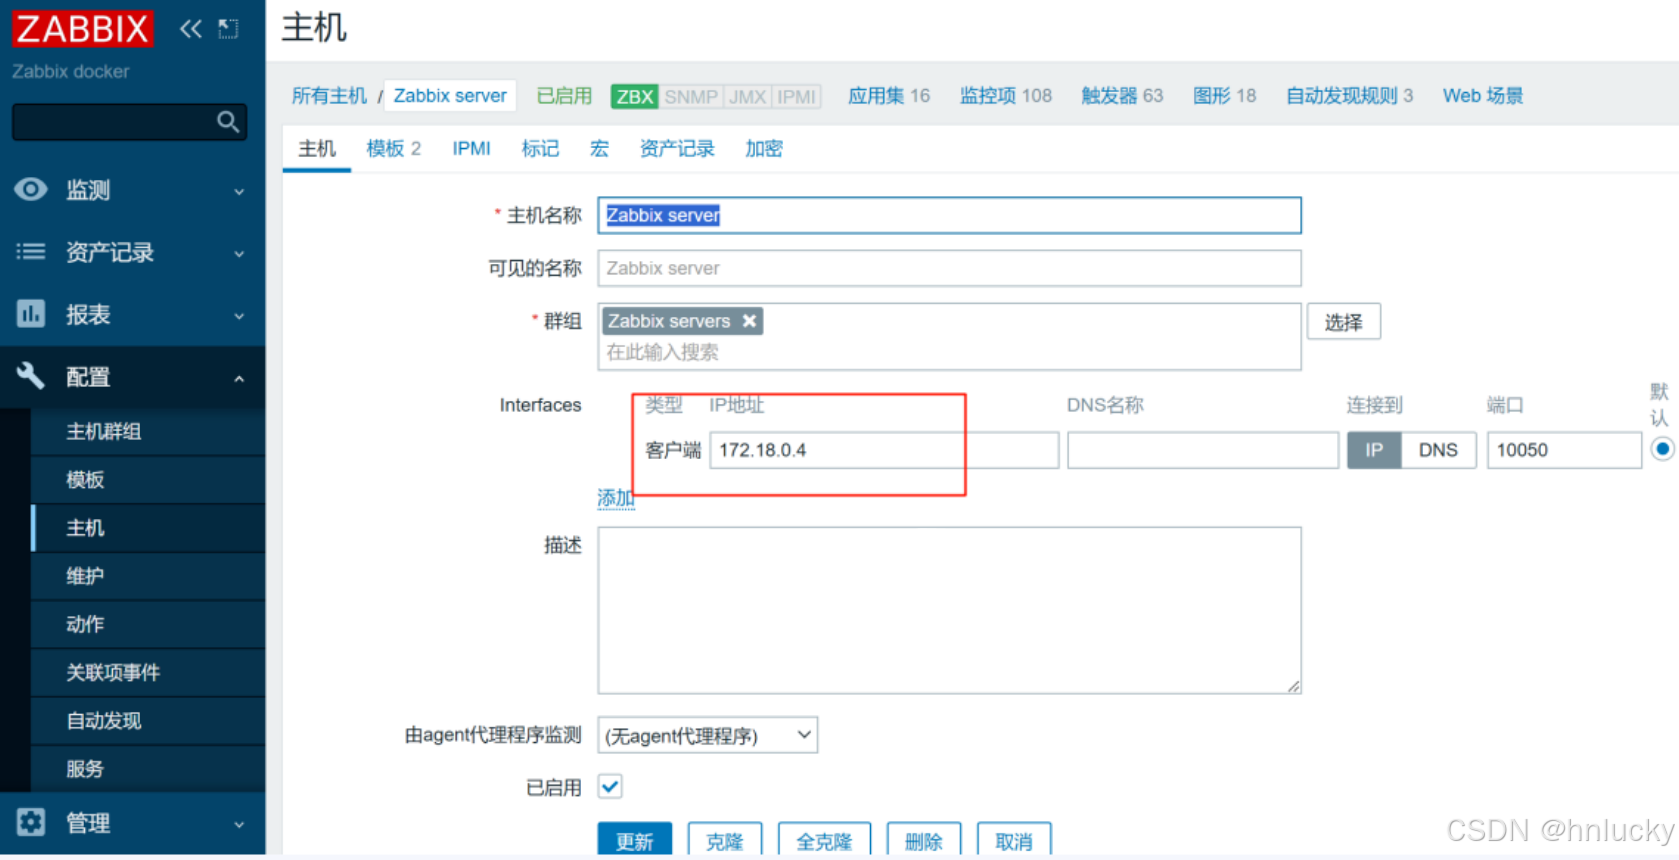This screenshot has width=1679, height=860.
Task: Click the 全克隆 button
Action: point(824,840)
